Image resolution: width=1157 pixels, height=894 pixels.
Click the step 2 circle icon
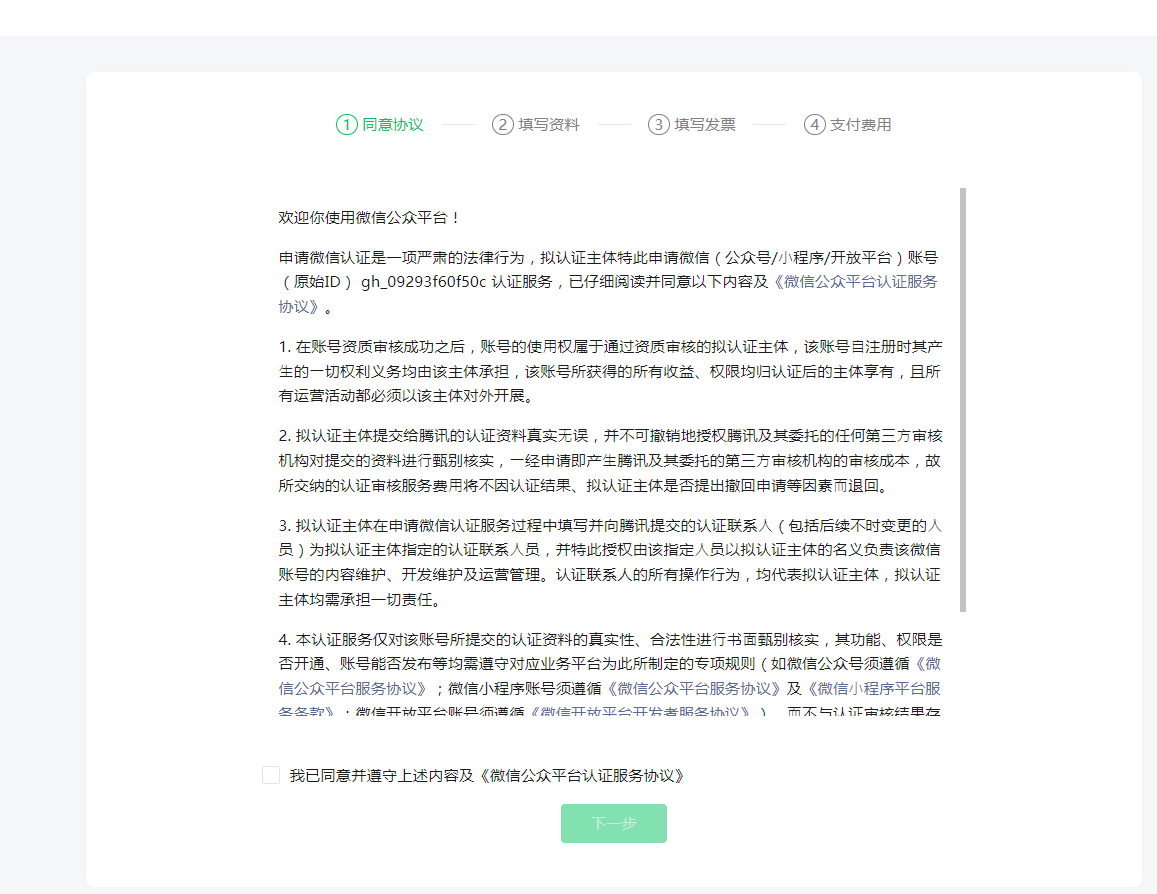pyautogui.click(x=502, y=125)
